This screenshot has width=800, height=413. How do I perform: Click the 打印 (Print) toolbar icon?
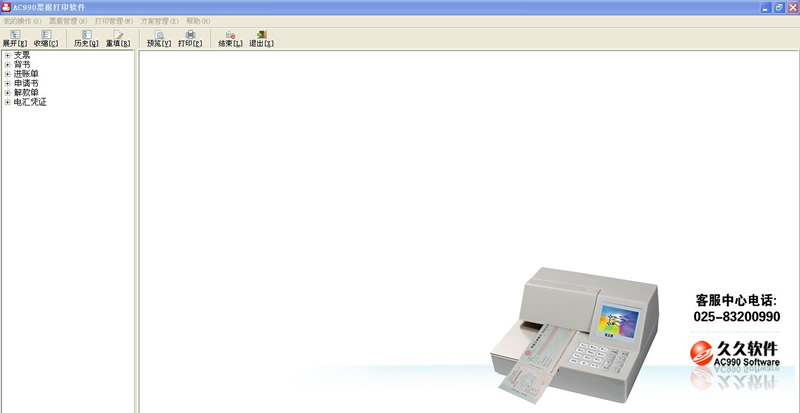tap(190, 38)
